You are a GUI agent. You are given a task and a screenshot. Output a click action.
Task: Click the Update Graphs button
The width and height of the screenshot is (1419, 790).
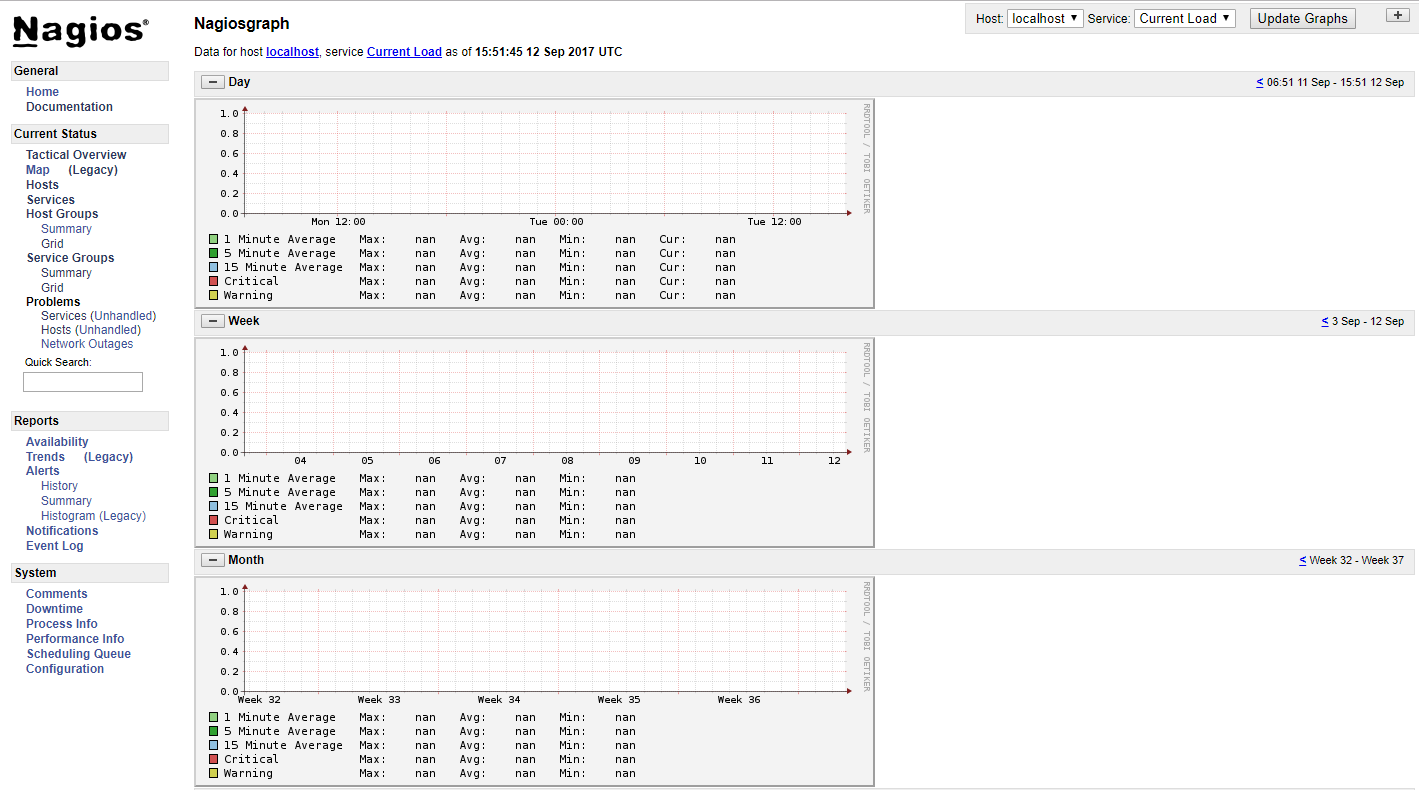(x=1303, y=18)
